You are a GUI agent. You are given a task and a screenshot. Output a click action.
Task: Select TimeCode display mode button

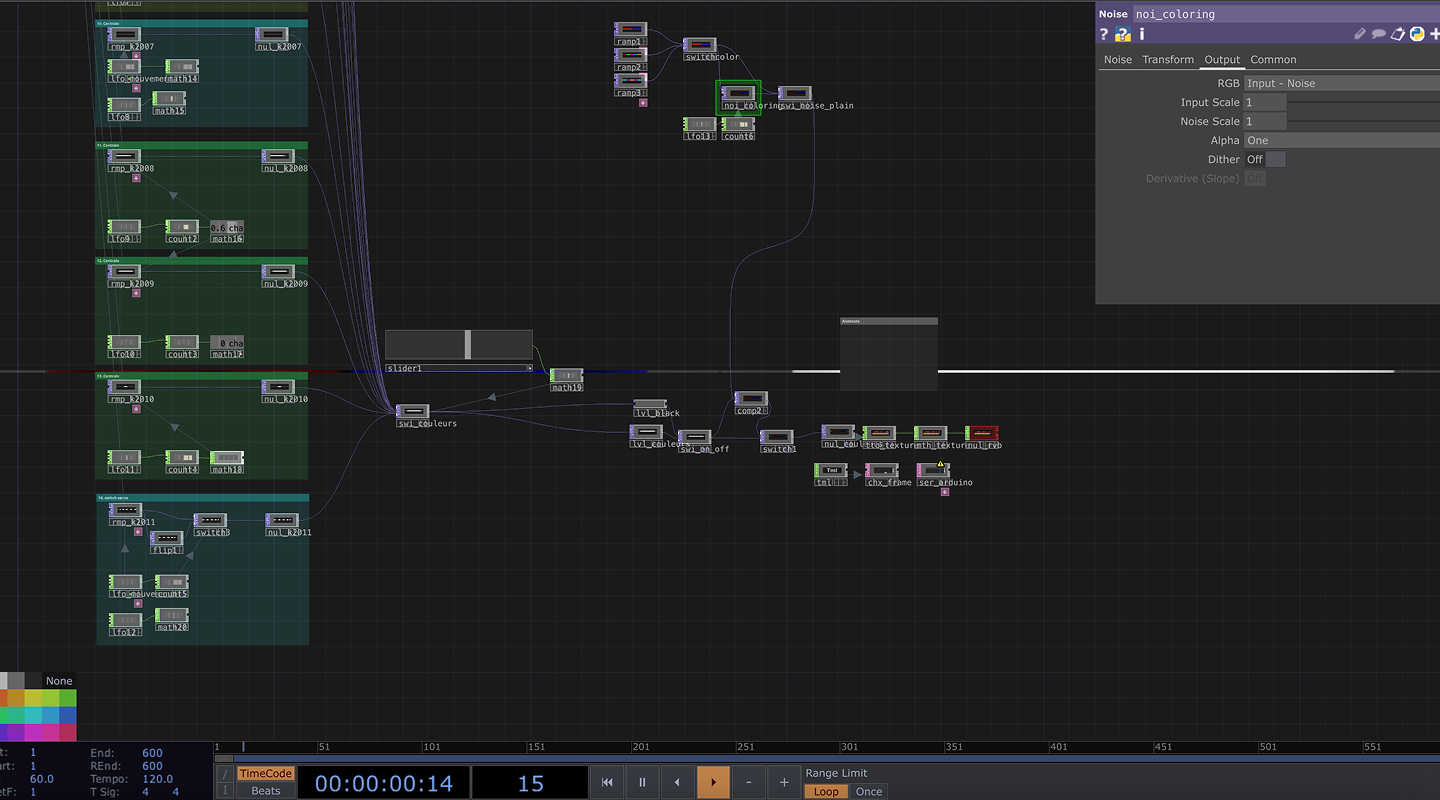265,773
